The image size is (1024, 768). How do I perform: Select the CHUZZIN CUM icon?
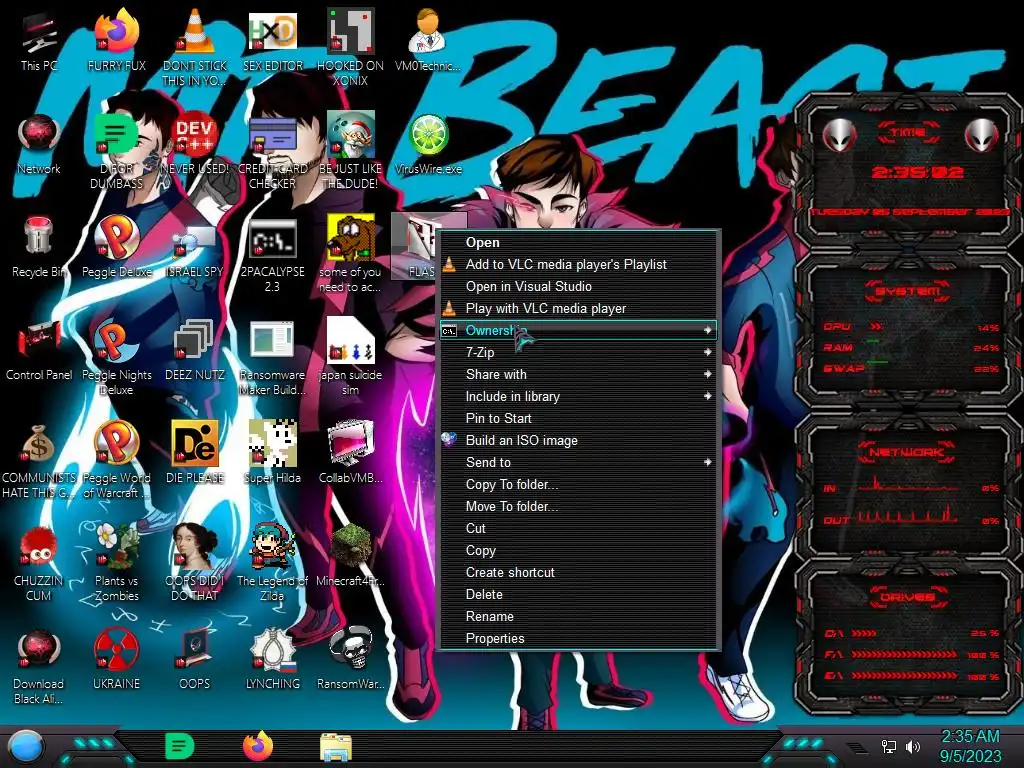click(39, 564)
